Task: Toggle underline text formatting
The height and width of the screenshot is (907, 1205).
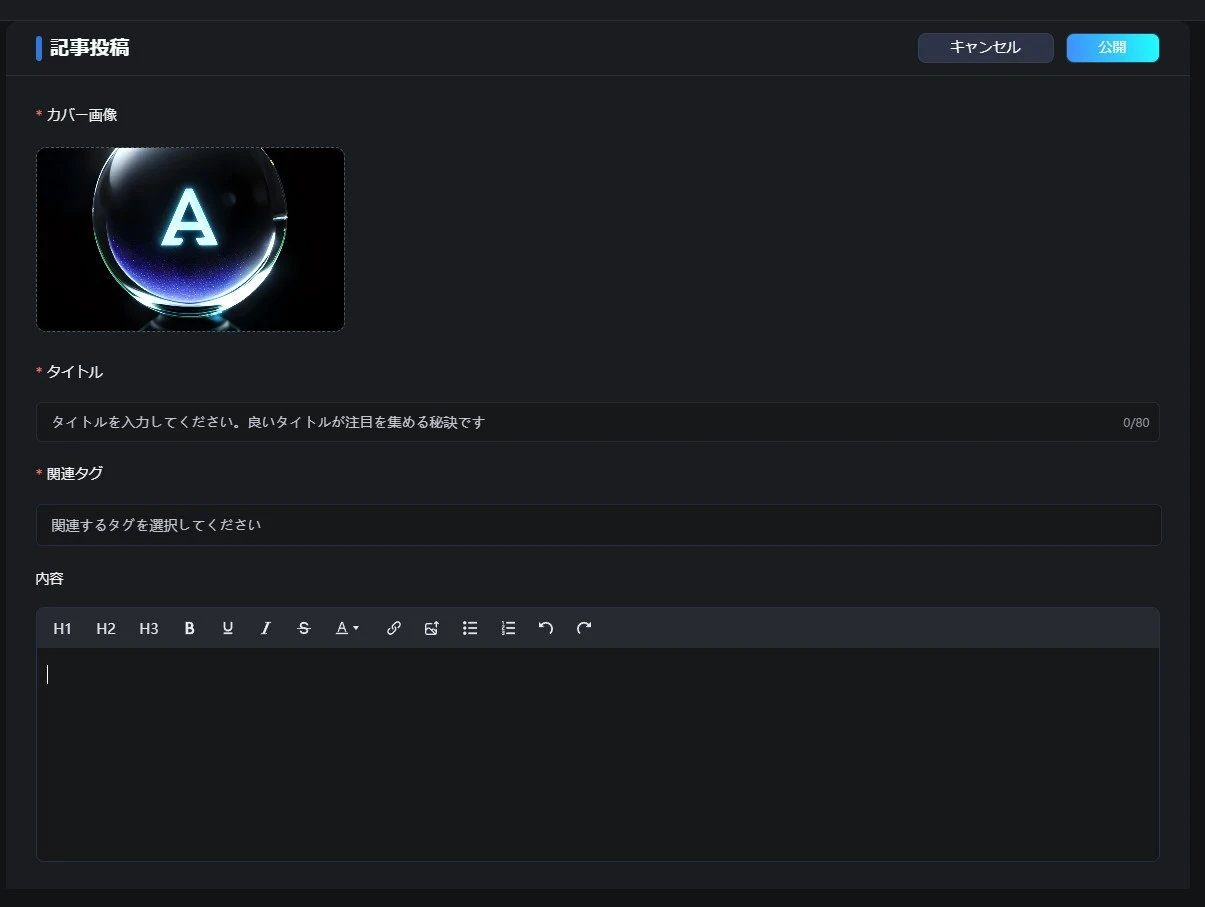Action: tap(228, 628)
